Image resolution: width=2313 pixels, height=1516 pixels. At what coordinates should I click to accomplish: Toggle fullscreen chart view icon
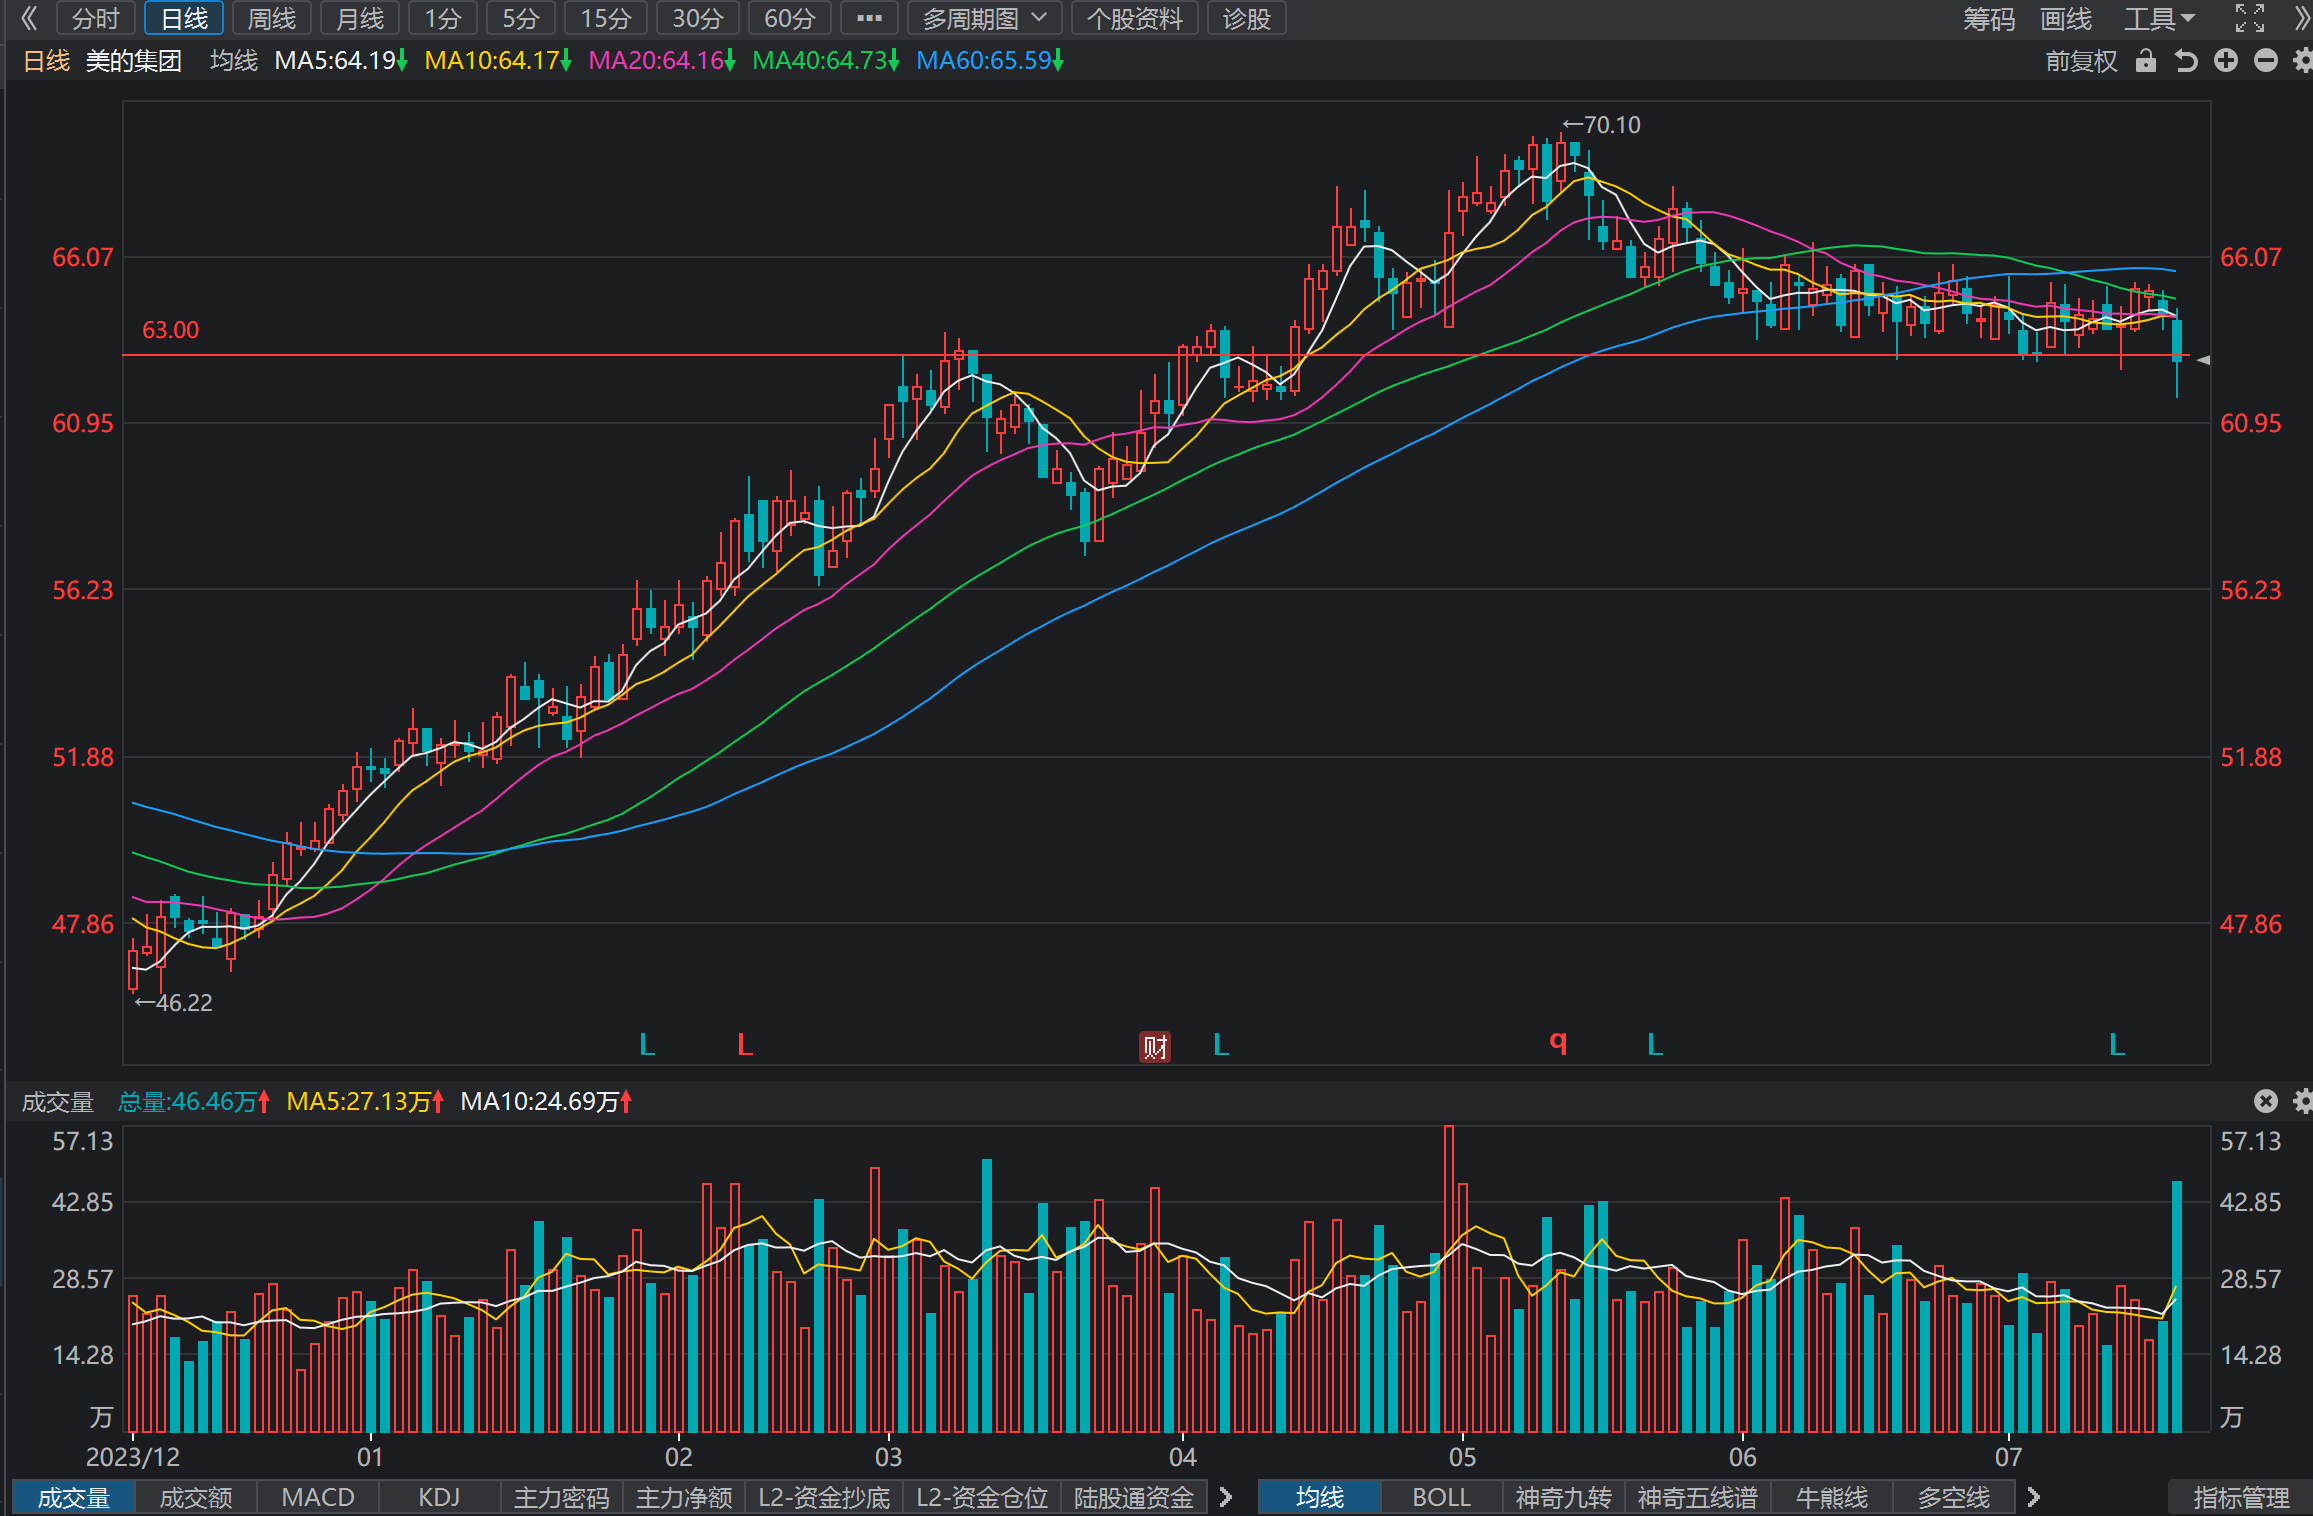pyautogui.click(x=2250, y=18)
